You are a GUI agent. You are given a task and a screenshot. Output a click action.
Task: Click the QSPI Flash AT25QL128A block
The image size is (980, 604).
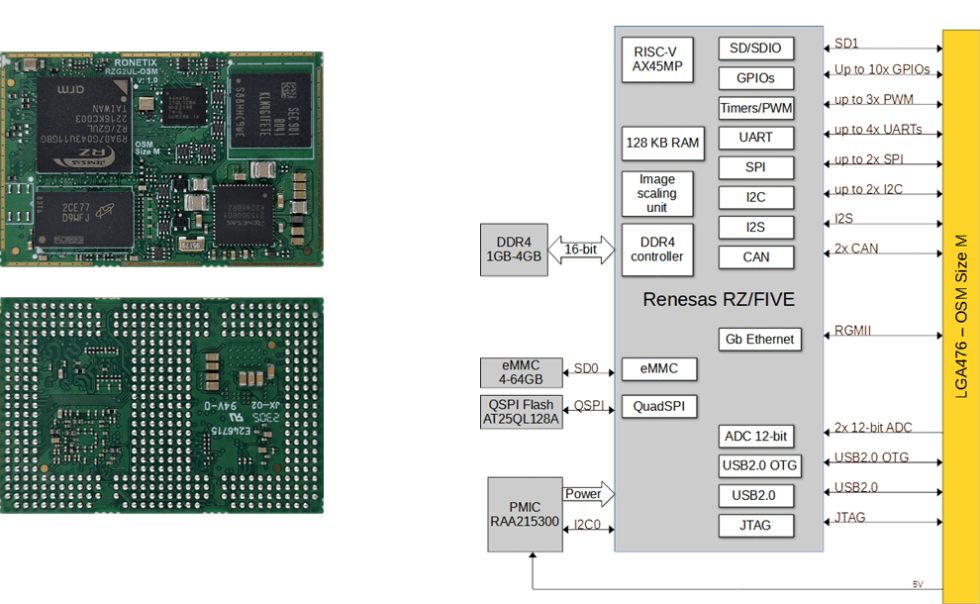click(x=521, y=412)
